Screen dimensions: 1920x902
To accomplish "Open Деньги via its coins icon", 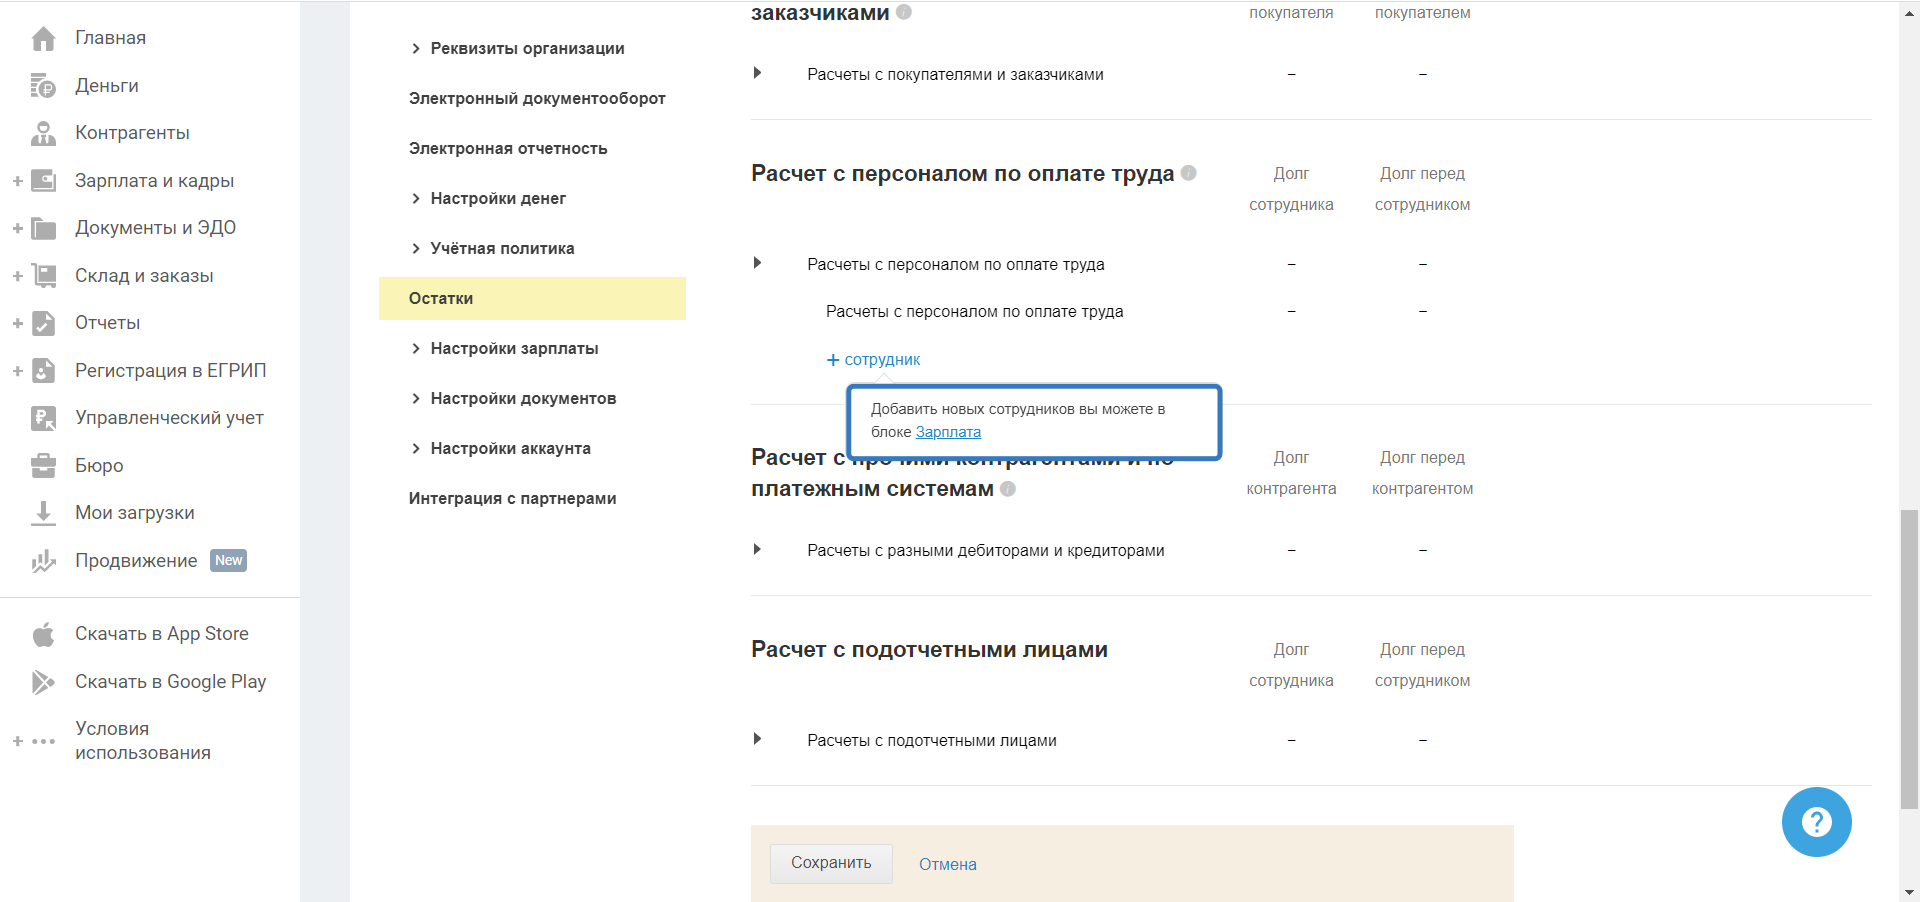I will [43, 86].
